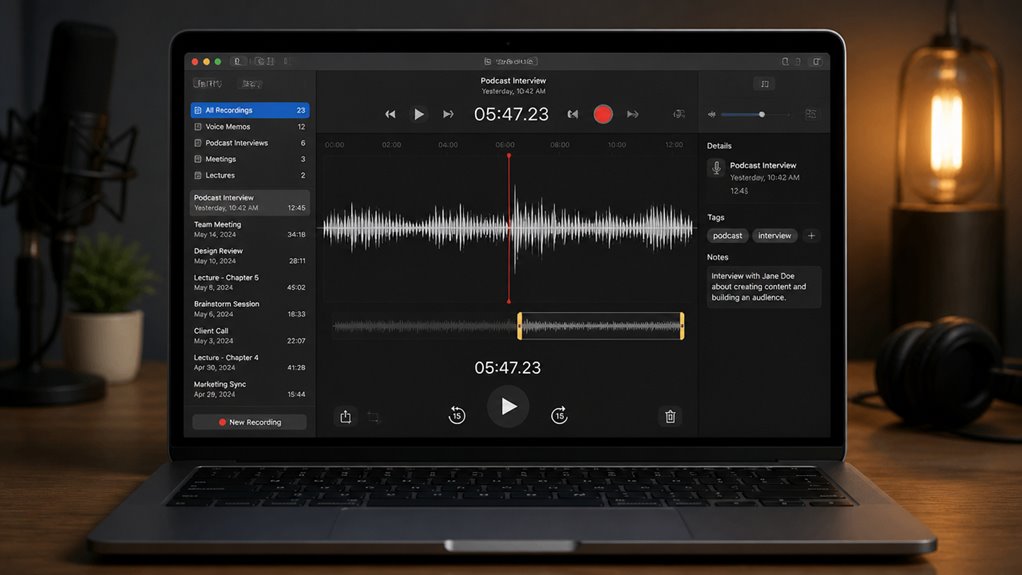The width and height of the screenshot is (1022, 575).
Task: Delete the recording with the trash icon
Action: (x=670, y=416)
